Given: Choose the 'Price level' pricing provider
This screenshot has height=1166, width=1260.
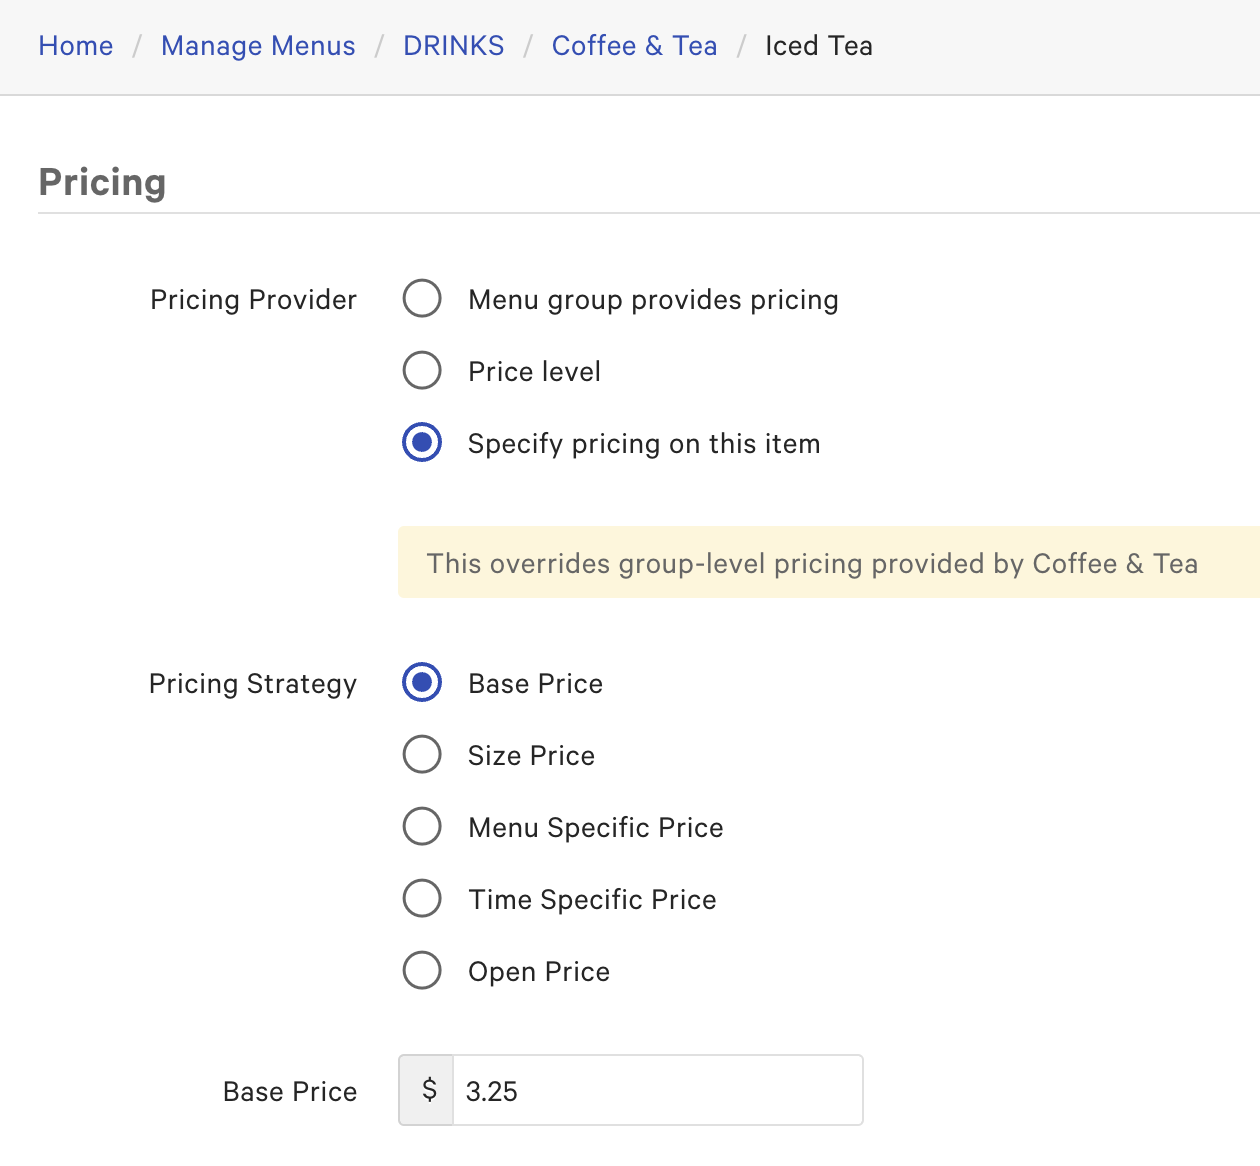Looking at the screenshot, I should (422, 370).
